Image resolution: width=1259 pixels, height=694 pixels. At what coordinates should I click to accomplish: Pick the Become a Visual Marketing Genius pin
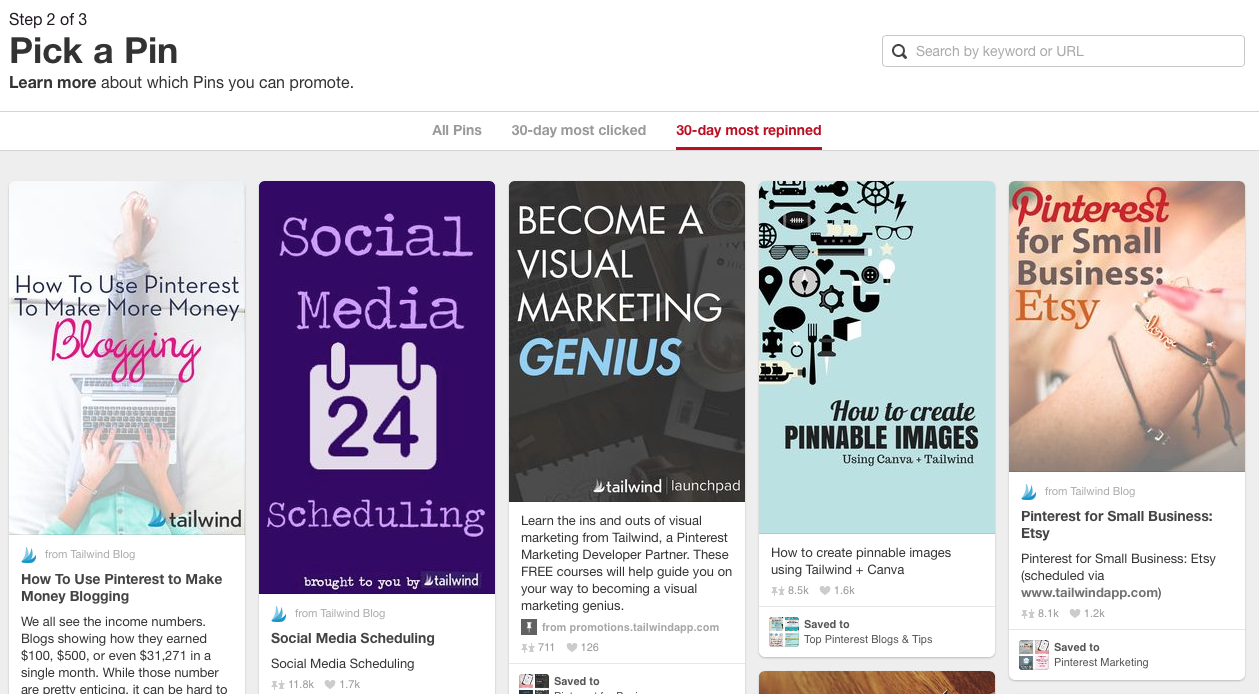pyautogui.click(x=627, y=341)
